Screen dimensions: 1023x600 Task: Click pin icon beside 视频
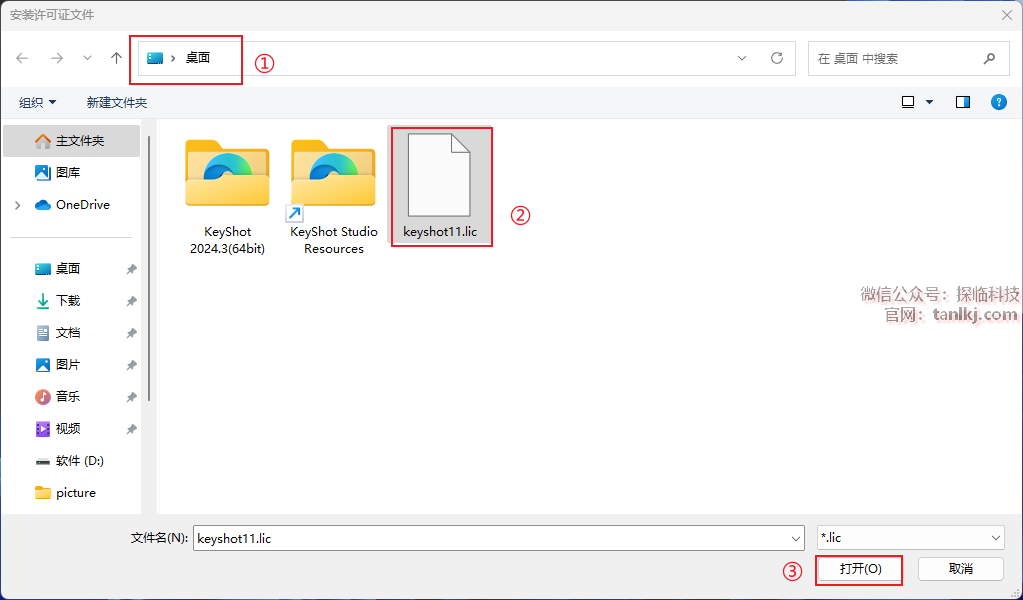pos(131,428)
